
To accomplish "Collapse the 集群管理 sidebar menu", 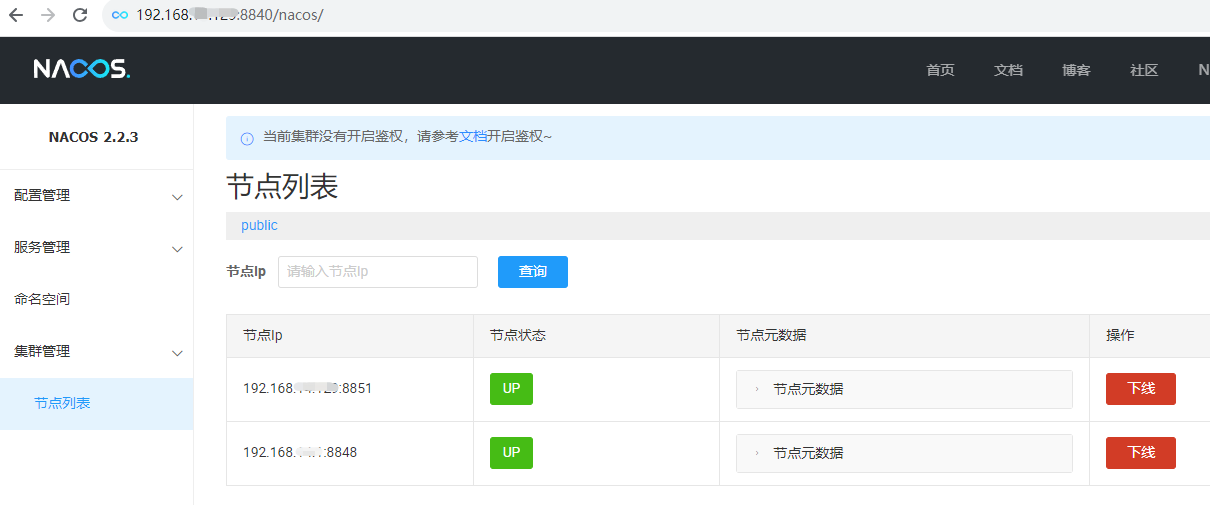I will tap(97, 352).
